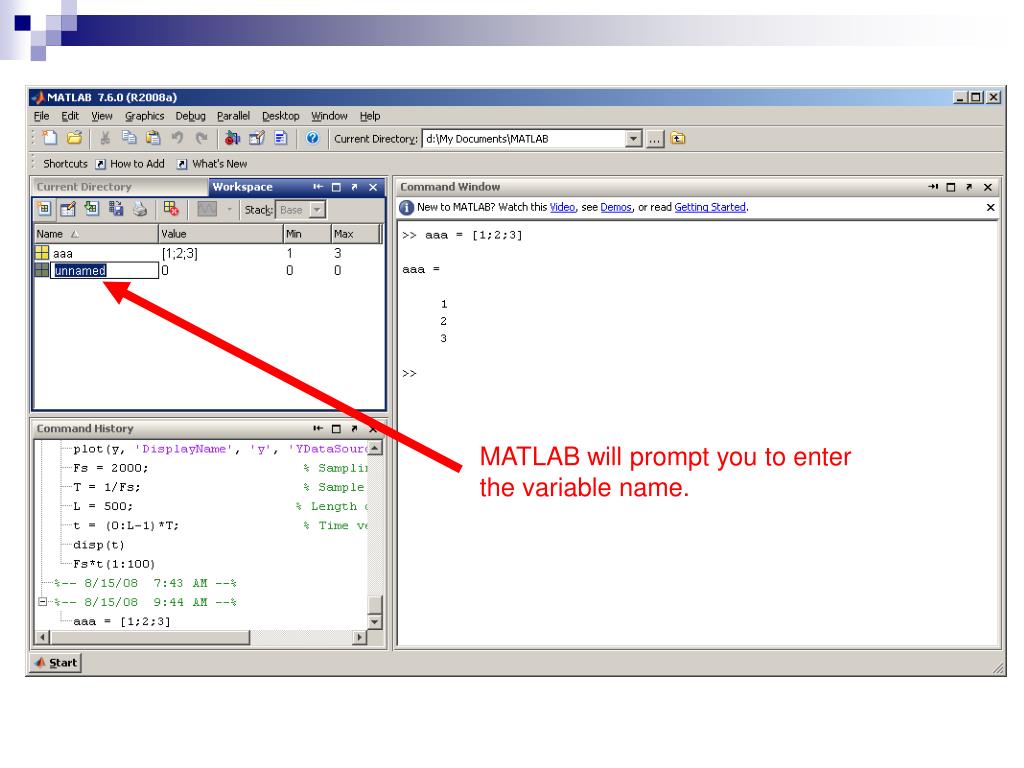Viewport: 1024px width, 768px height.
Task: Follow the Getting Started link
Action: [x=711, y=207]
